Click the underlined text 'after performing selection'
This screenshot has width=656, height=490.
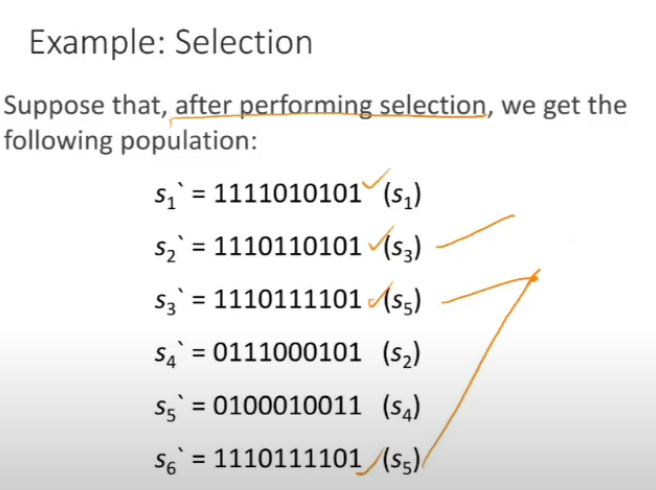tap(331, 105)
